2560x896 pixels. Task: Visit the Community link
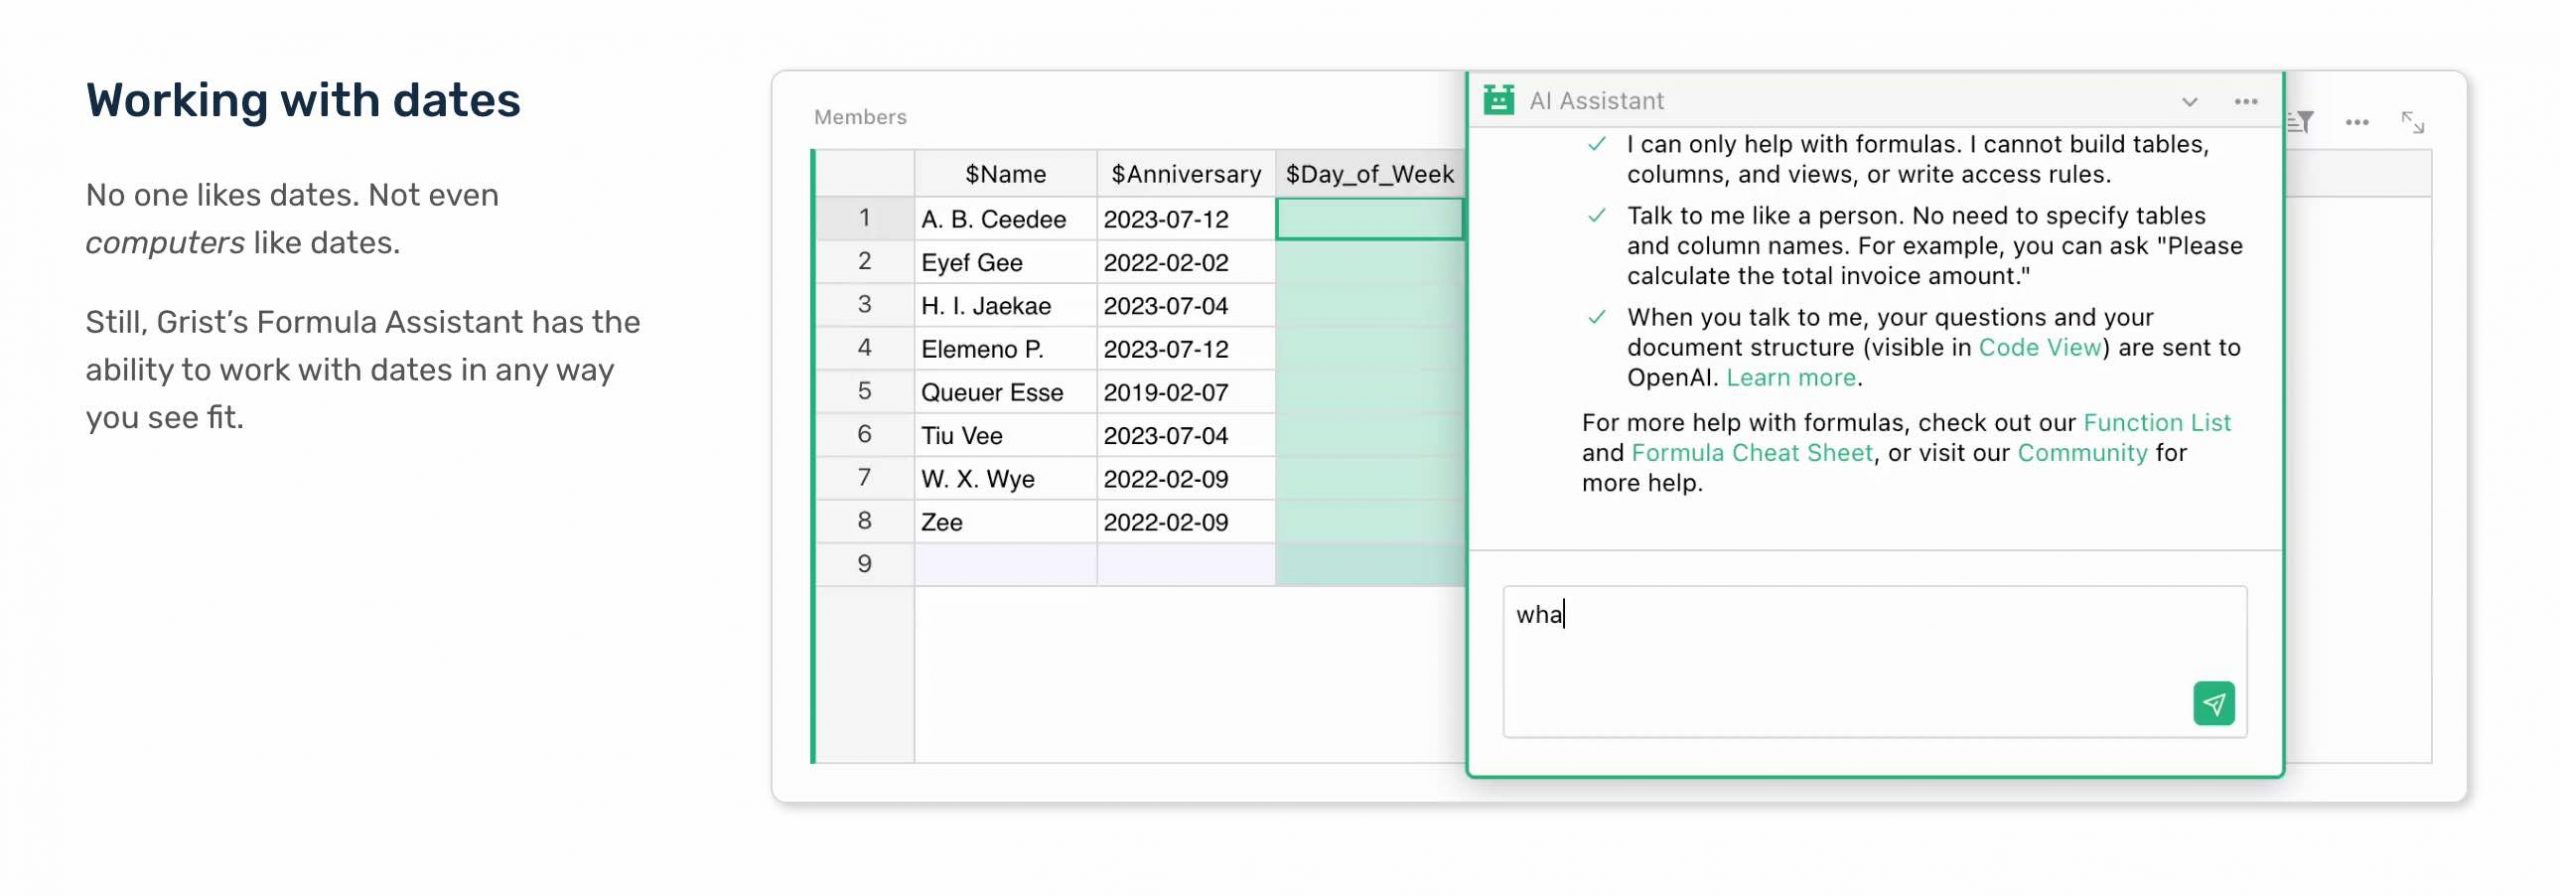(x=2081, y=452)
